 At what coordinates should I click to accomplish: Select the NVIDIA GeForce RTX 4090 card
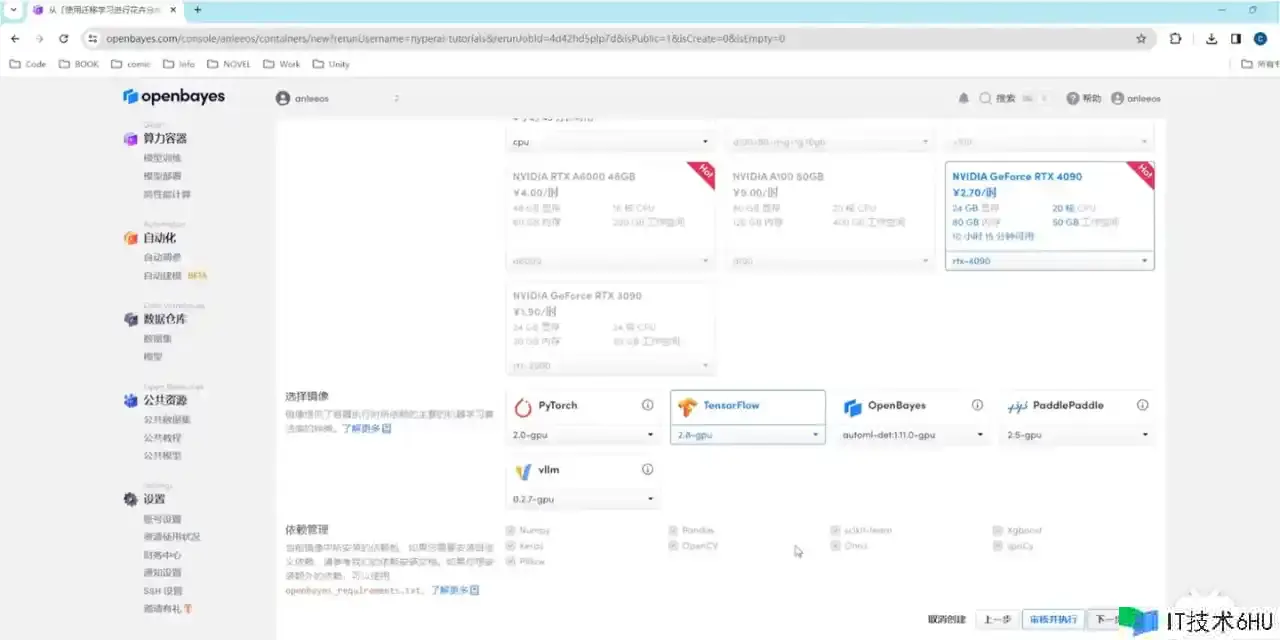(1049, 215)
